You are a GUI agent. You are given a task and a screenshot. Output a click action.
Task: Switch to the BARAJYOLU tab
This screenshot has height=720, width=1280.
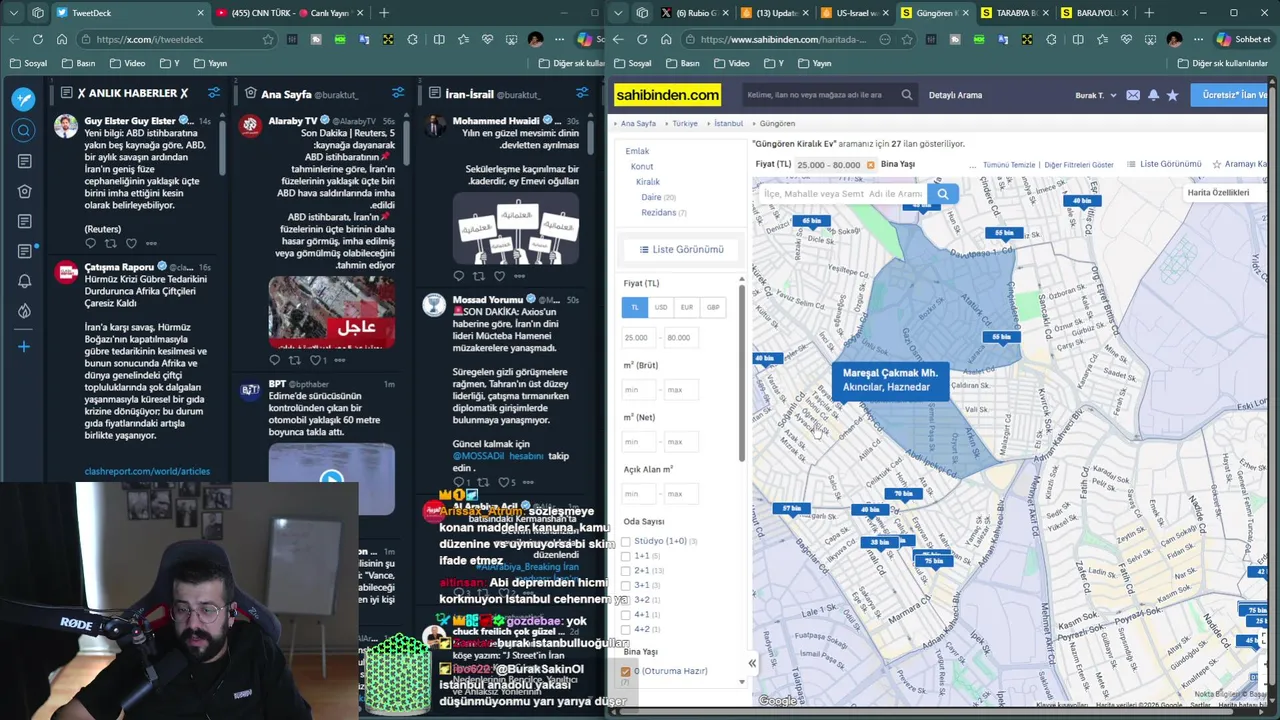point(1093,13)
